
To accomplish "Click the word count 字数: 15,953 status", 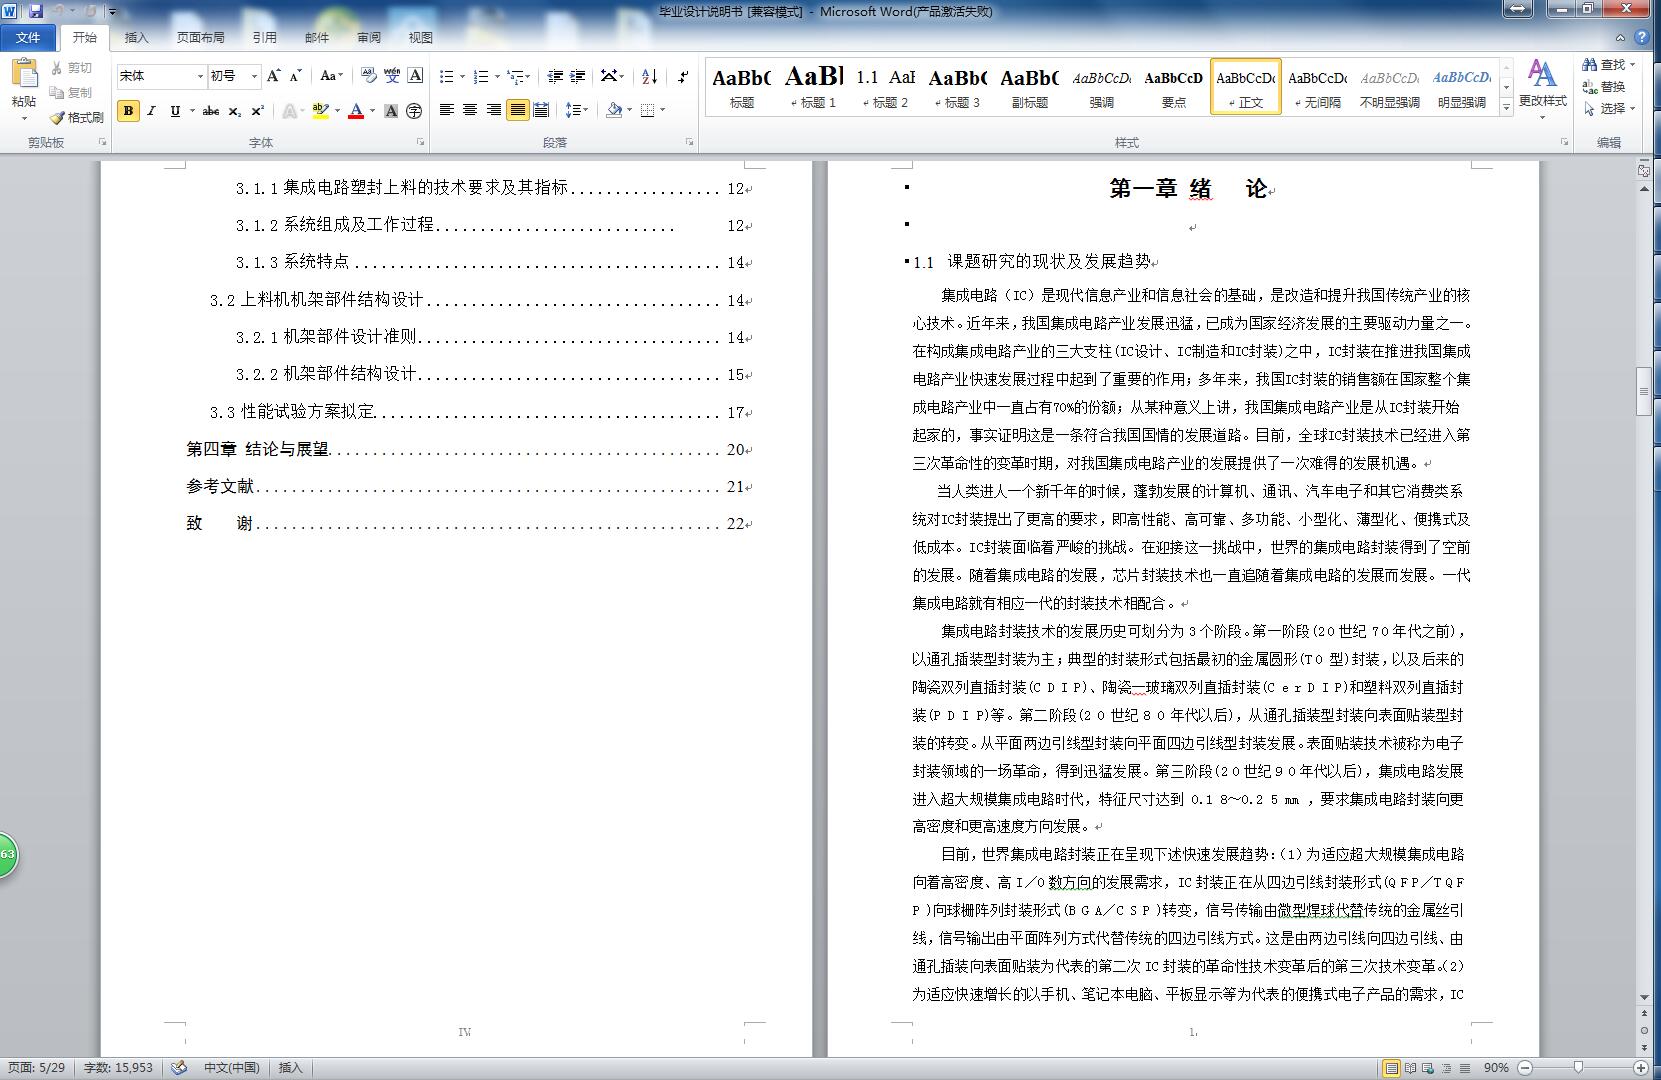I will [x=118, y=1068].
